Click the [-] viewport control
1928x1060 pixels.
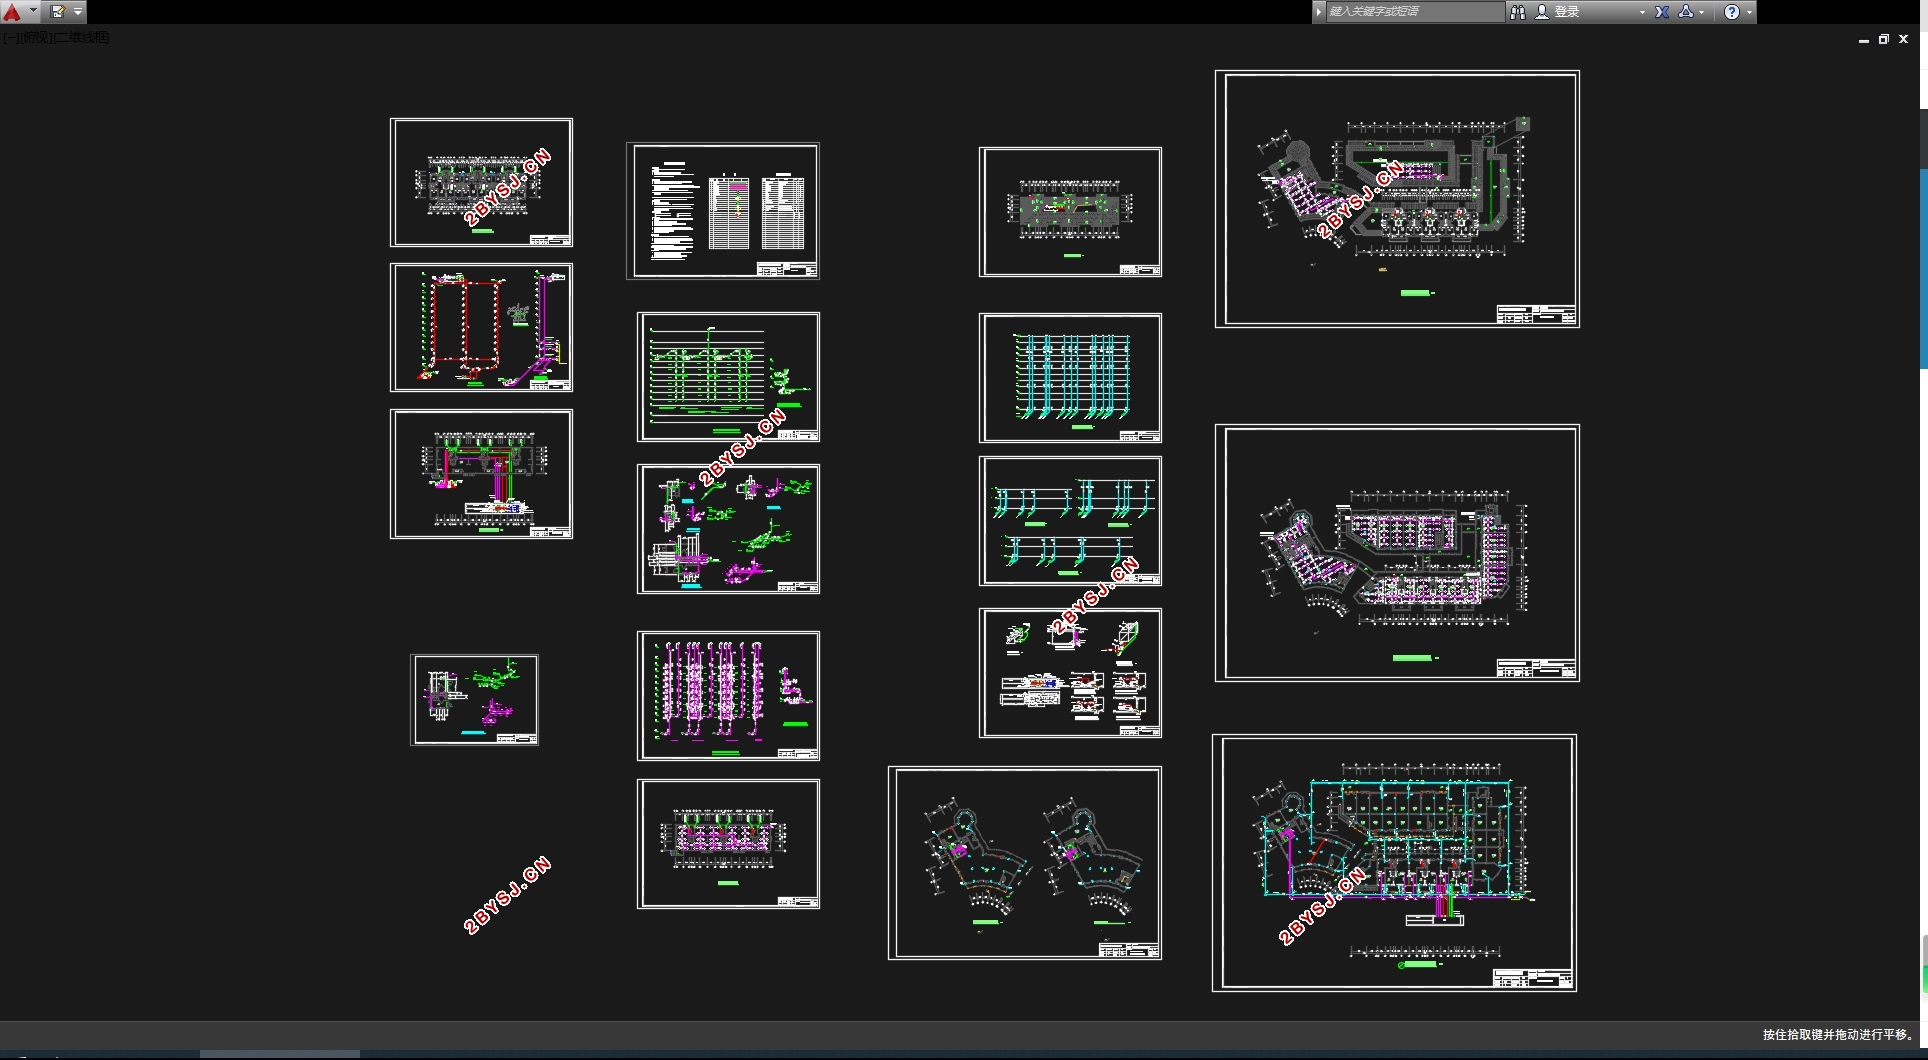coord(10,38)
